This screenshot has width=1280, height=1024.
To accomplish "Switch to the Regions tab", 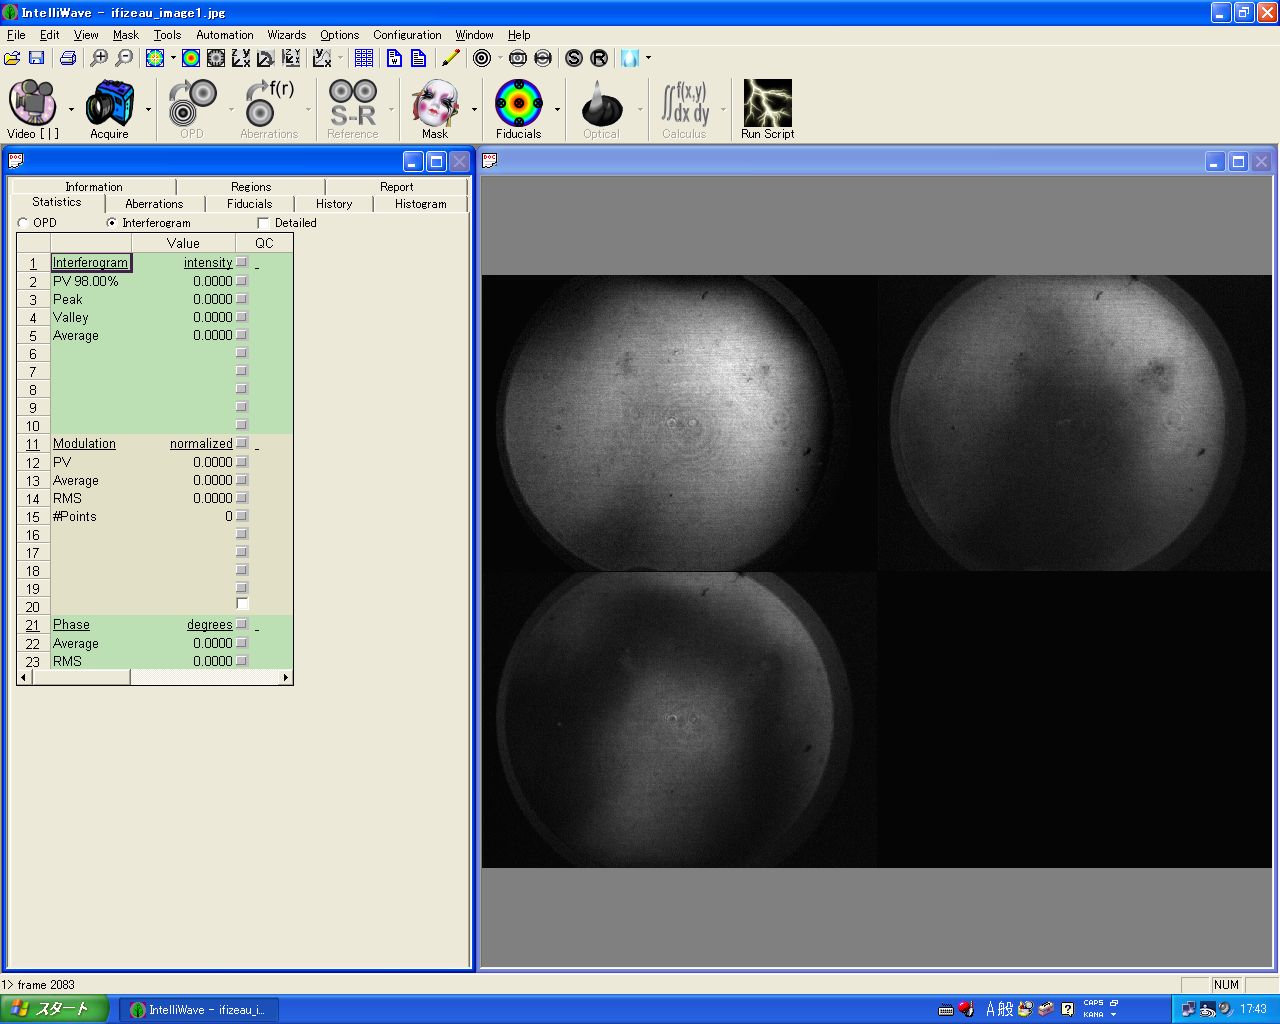I will [x=251, y=187].
